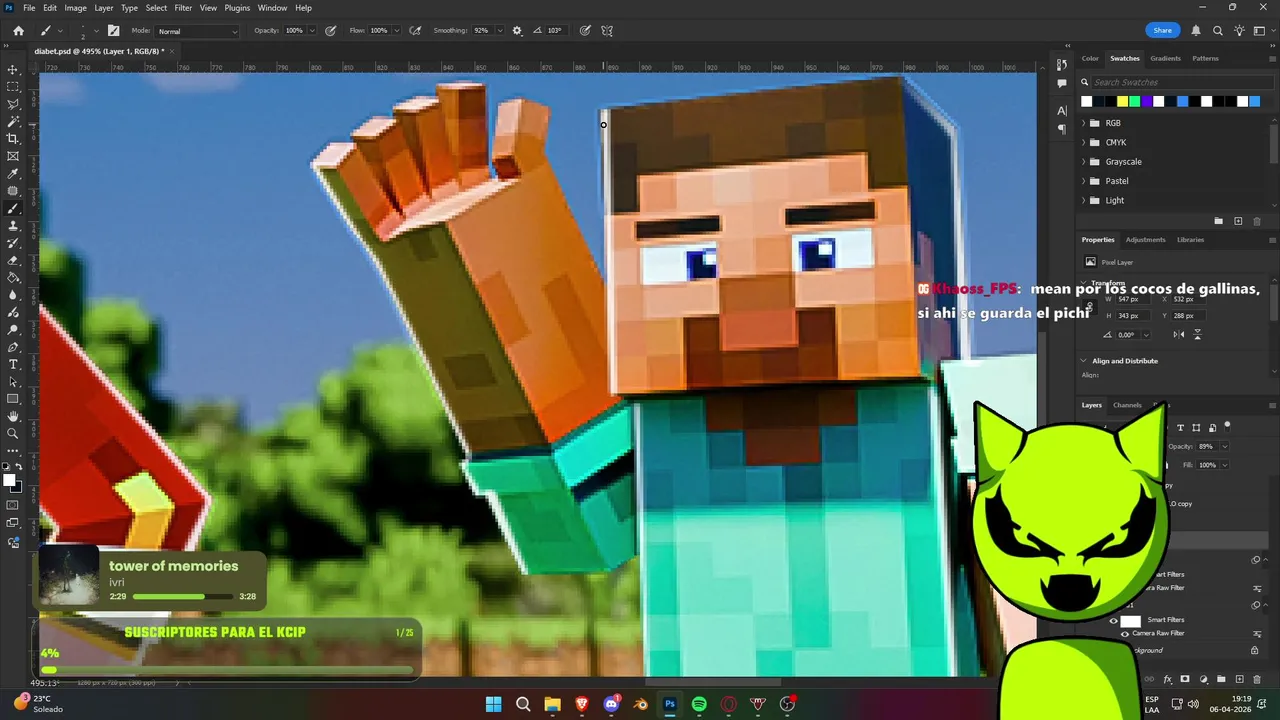1280x720 pixels.
Task: Open the History panel icon
Action: click(1062, 64)
